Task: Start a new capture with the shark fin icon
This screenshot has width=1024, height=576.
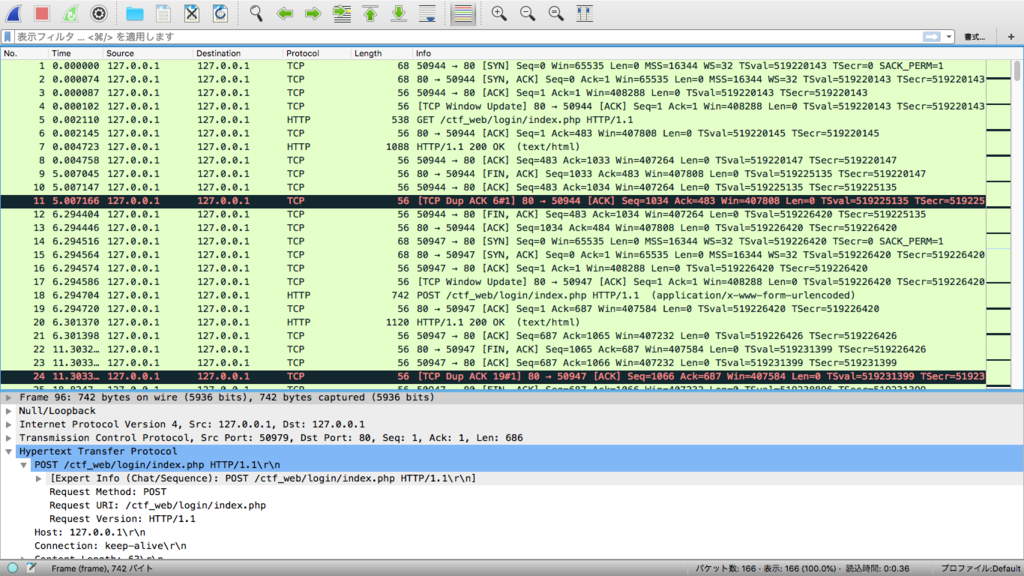Action: click(x=14, y=13)
